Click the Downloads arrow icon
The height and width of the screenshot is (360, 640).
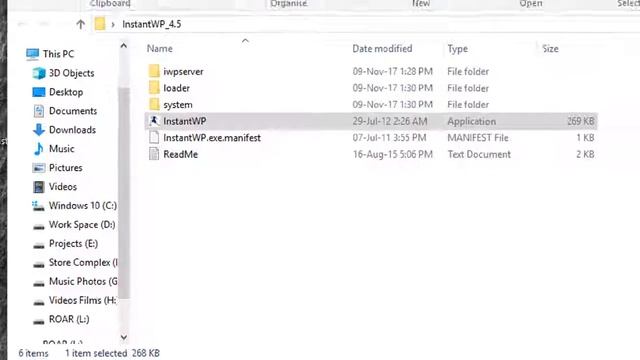click(x=39, y=130)
